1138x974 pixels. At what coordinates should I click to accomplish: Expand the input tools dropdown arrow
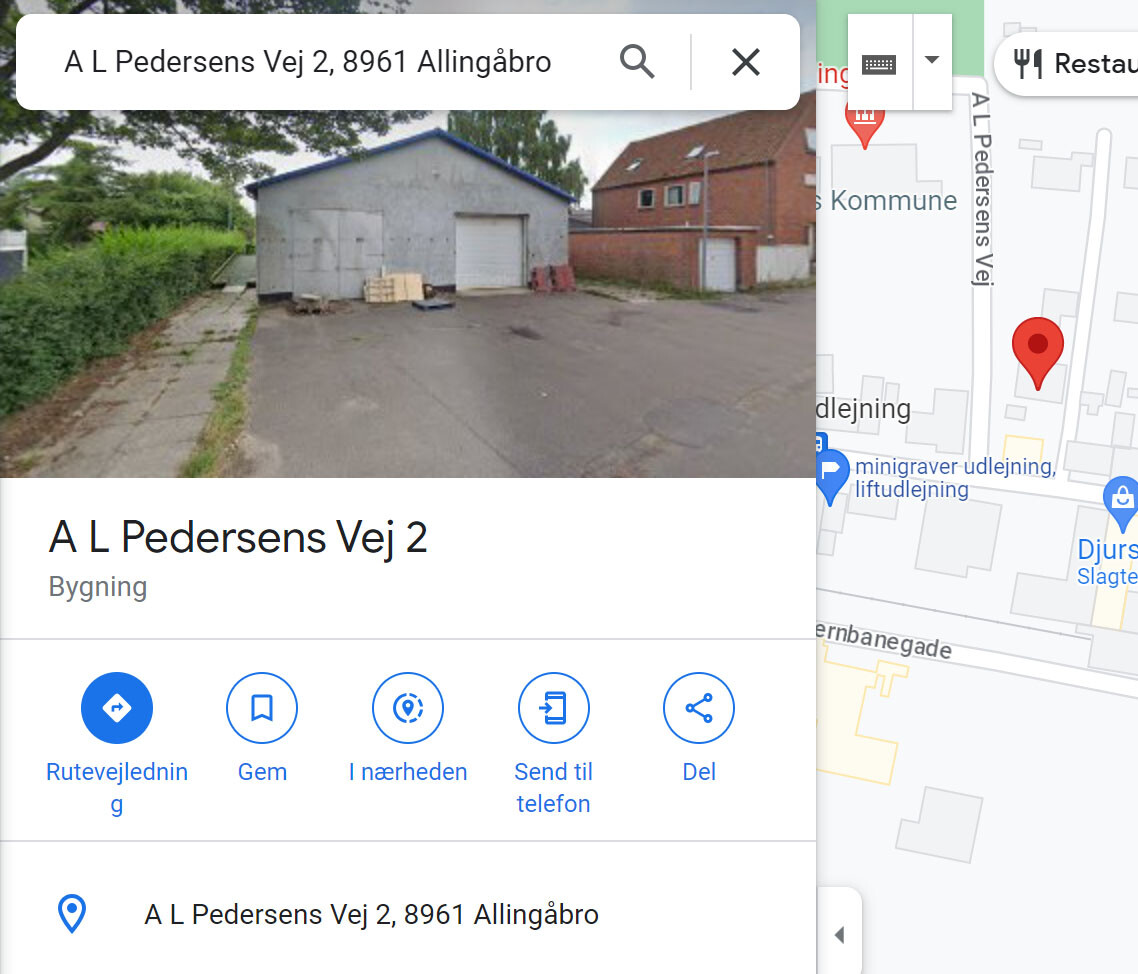pos(932,61)
